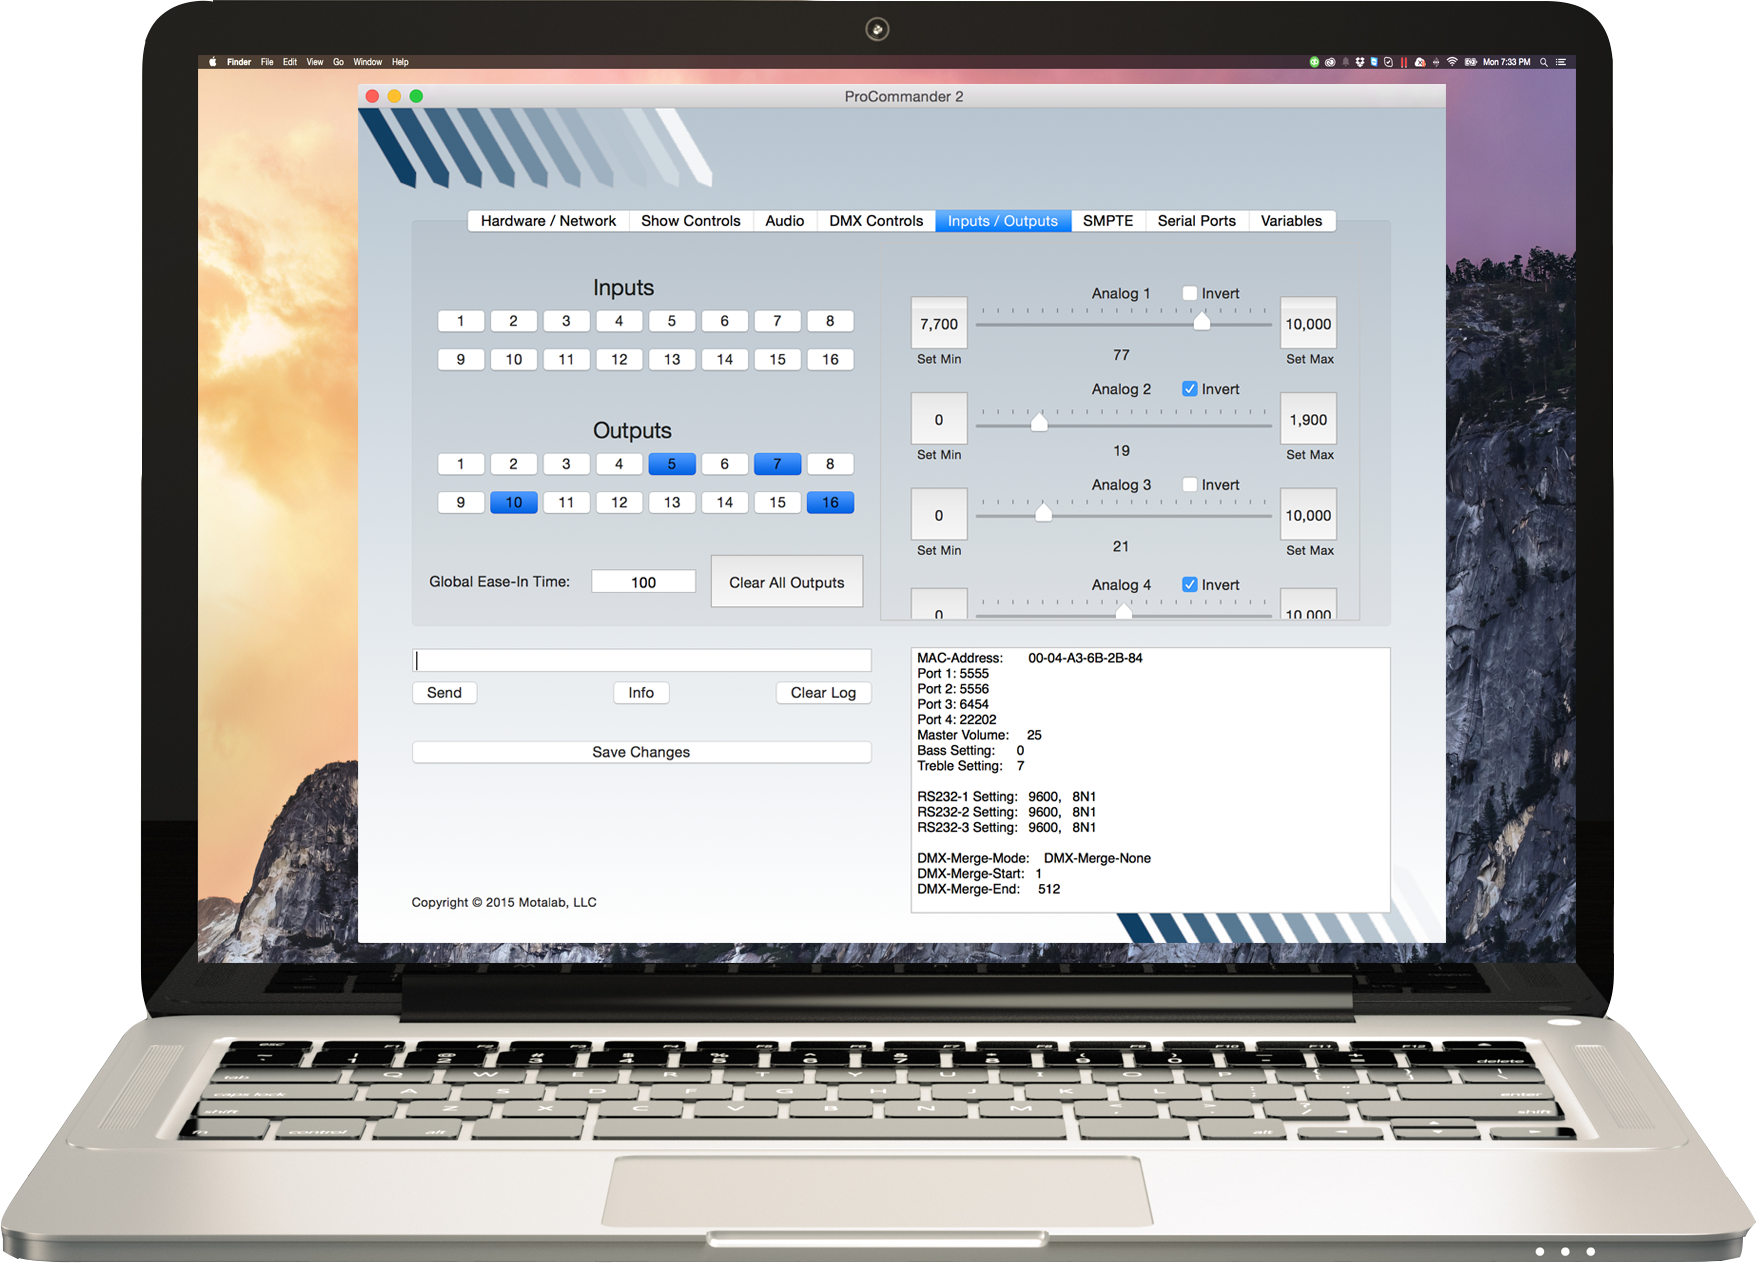The image size is (1756, 1263).
Task: Click the Send button
Action: coord(445,693)
